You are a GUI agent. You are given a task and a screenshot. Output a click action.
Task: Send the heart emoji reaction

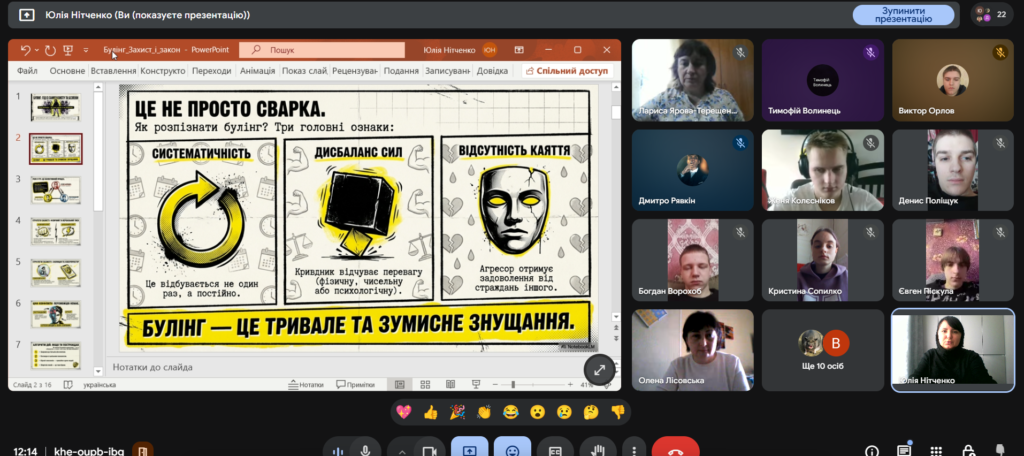point(404,411)
